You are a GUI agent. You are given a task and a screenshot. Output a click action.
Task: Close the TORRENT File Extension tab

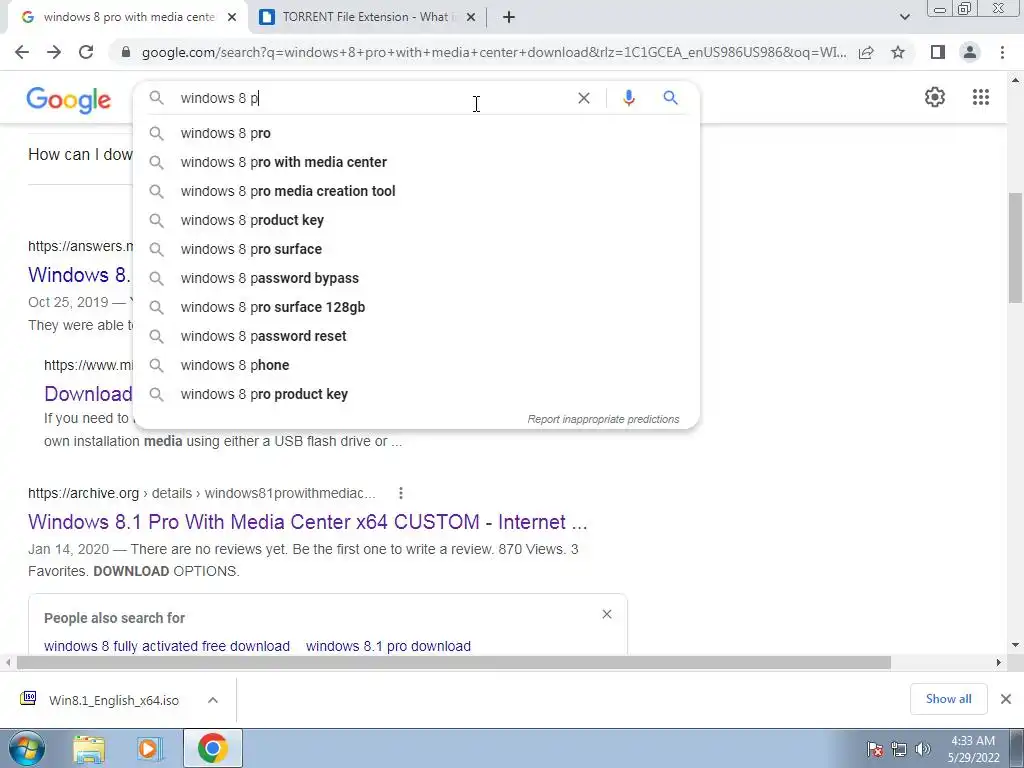pyautogui.click(x=470, y=18)
